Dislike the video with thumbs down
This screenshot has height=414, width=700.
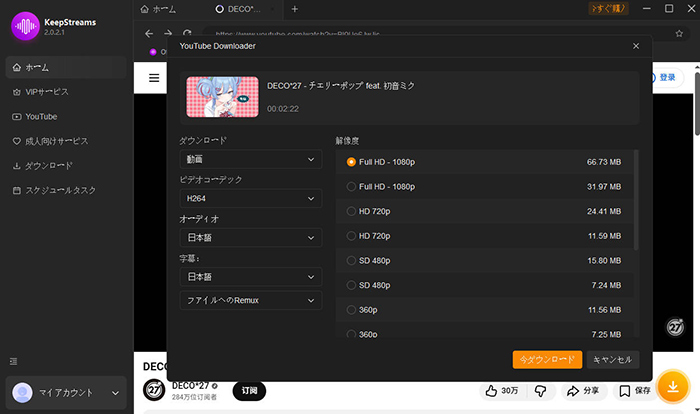pos(540,391)
